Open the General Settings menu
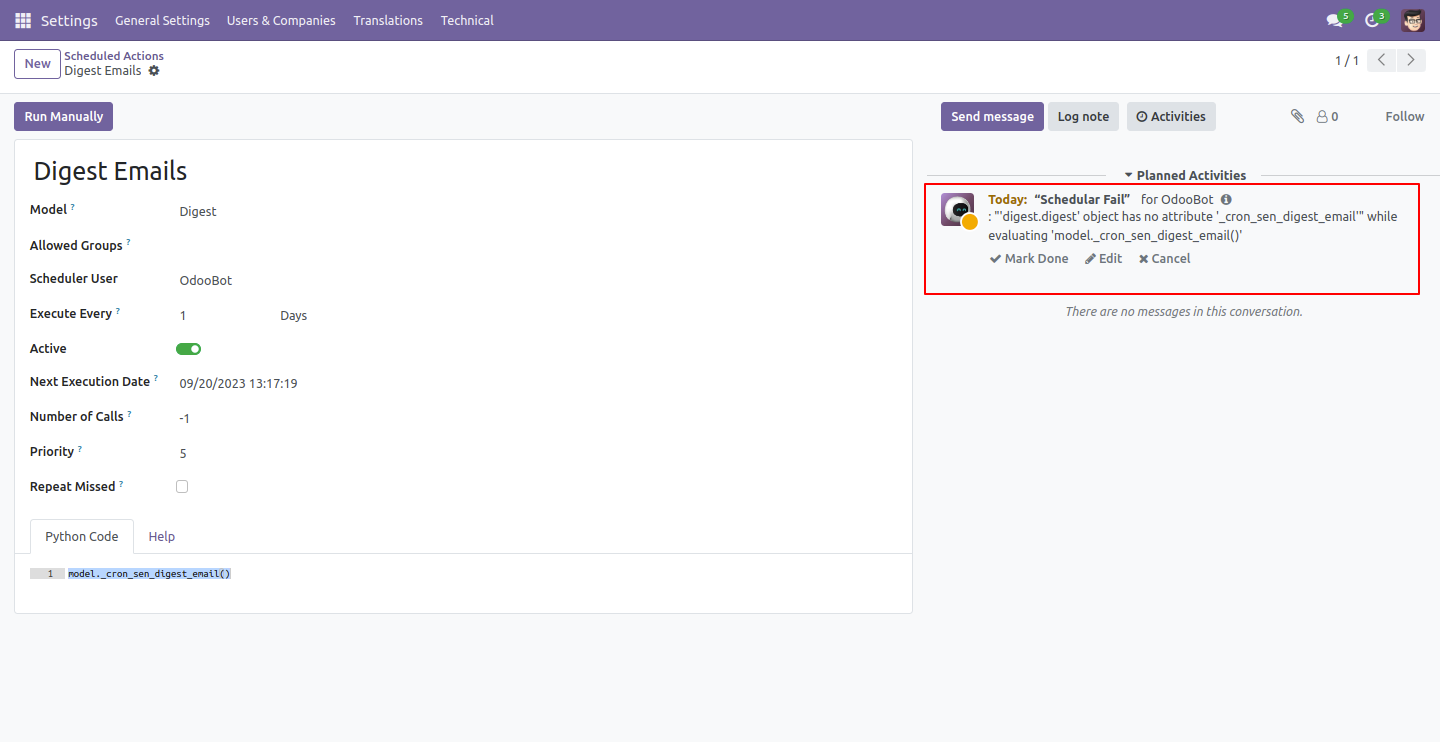 tap(162, 20)
